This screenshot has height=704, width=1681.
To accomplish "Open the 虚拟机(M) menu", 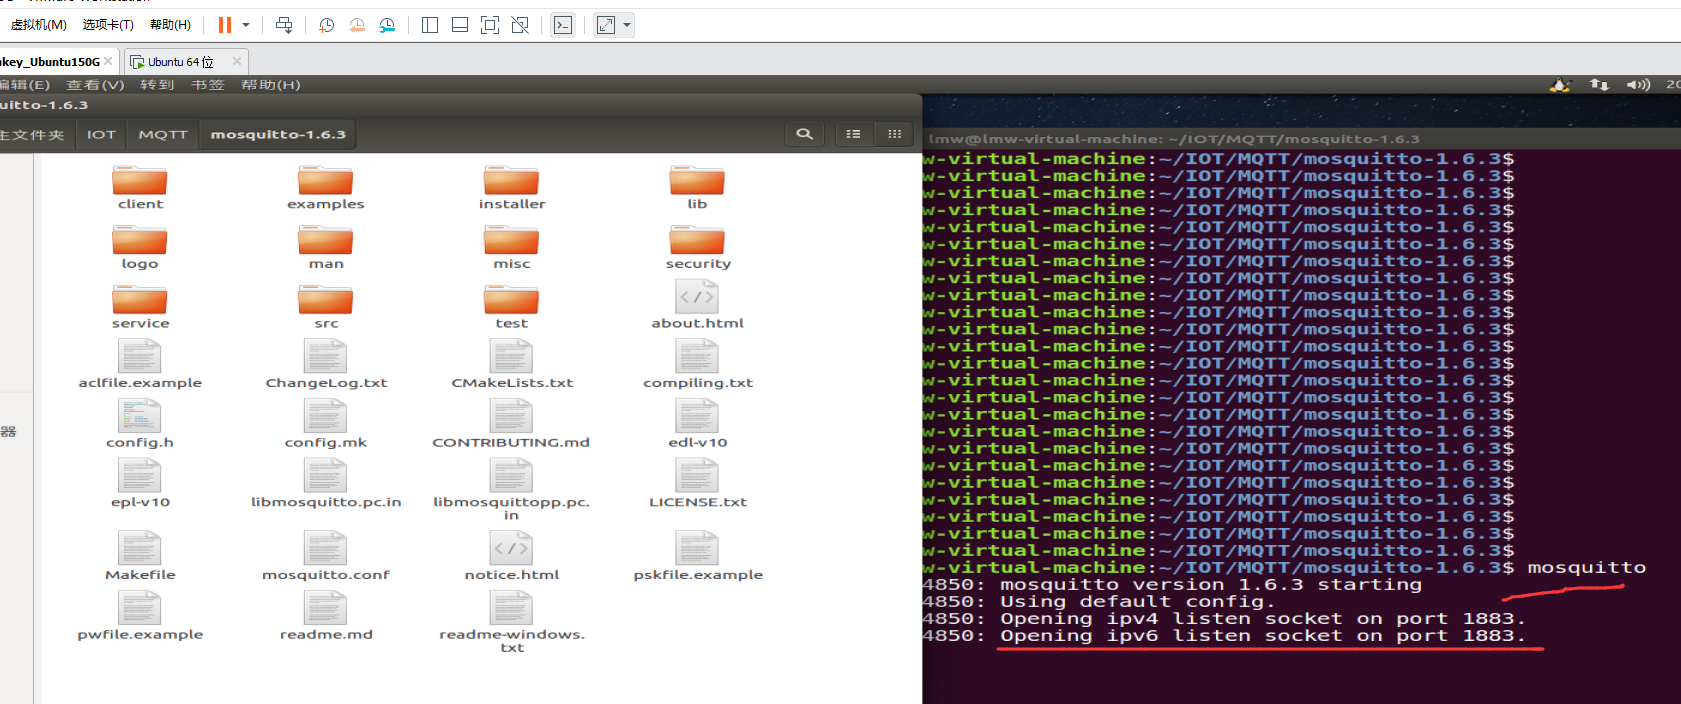I will click(x=38, y=25).
